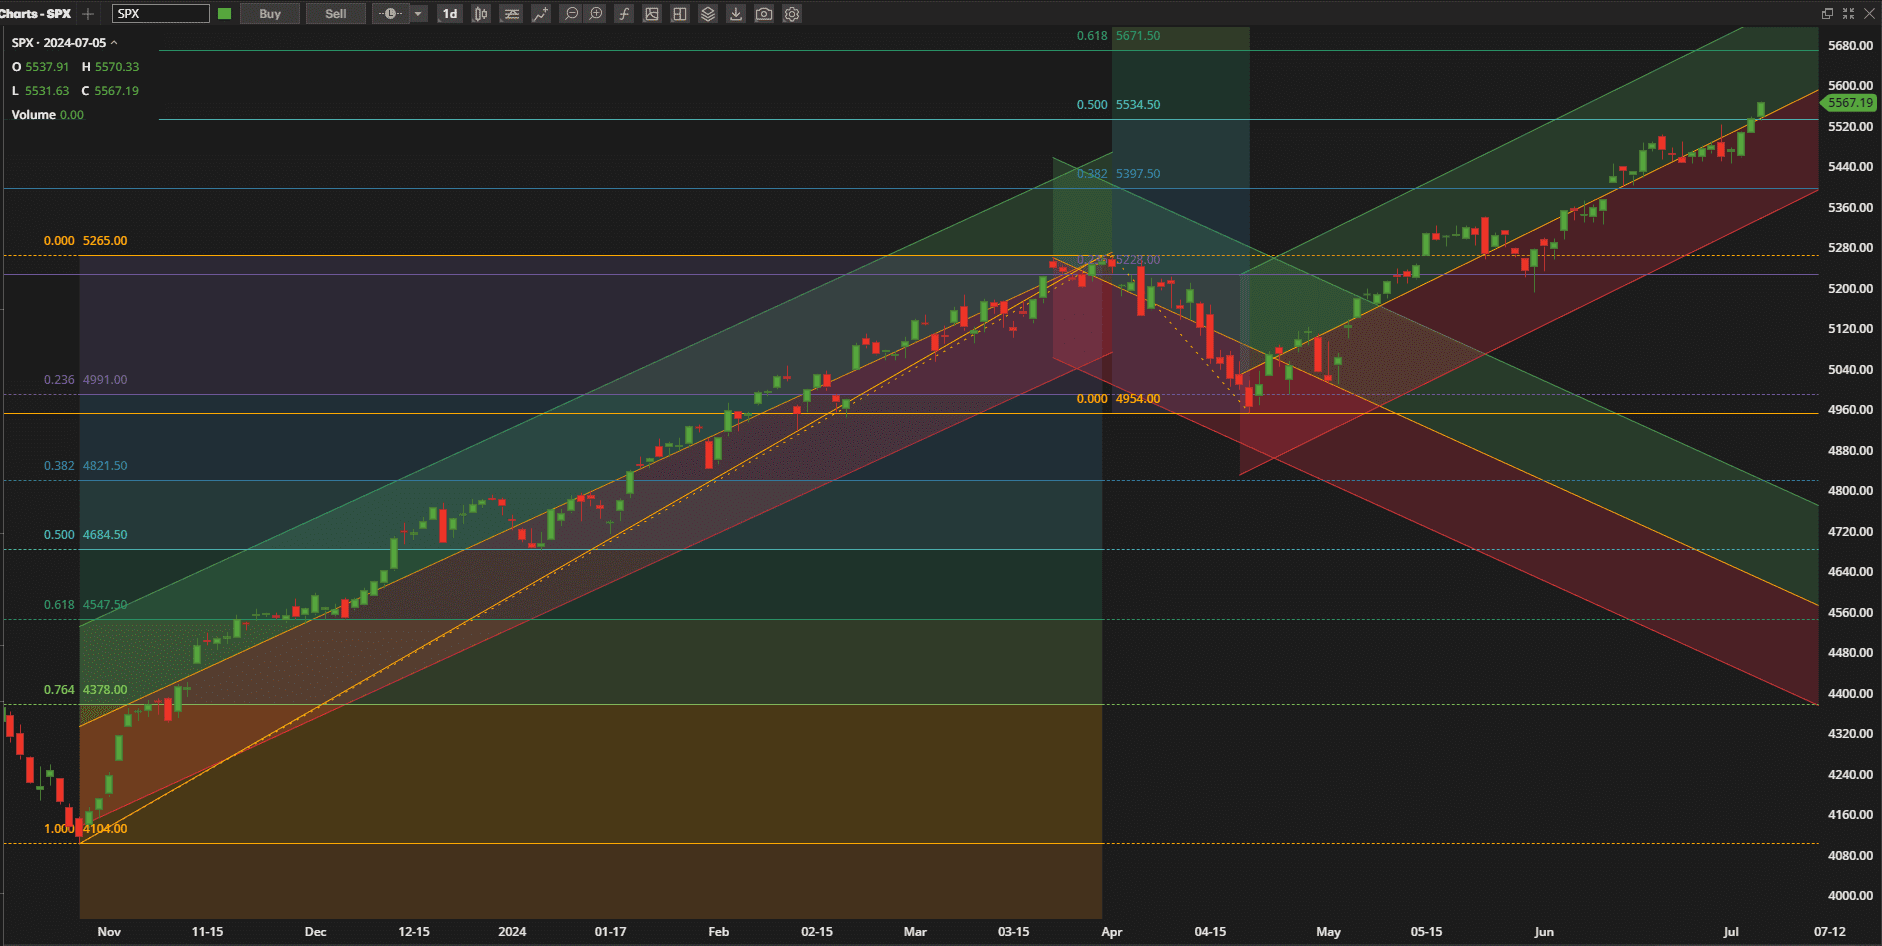This screenshot has height=946, width=1882.
Task: Click the green status color square
Action: pos(224,14)
